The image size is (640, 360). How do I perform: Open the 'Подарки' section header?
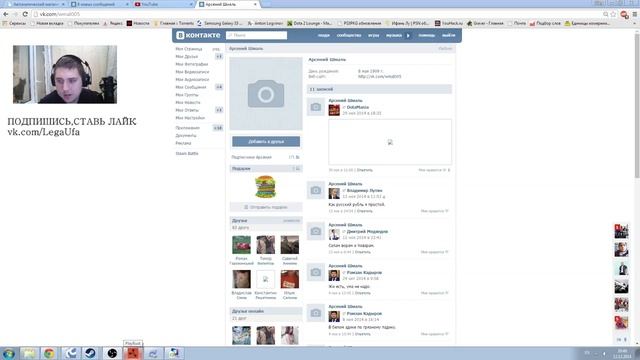pyautogui.click(x=266, y=169)
